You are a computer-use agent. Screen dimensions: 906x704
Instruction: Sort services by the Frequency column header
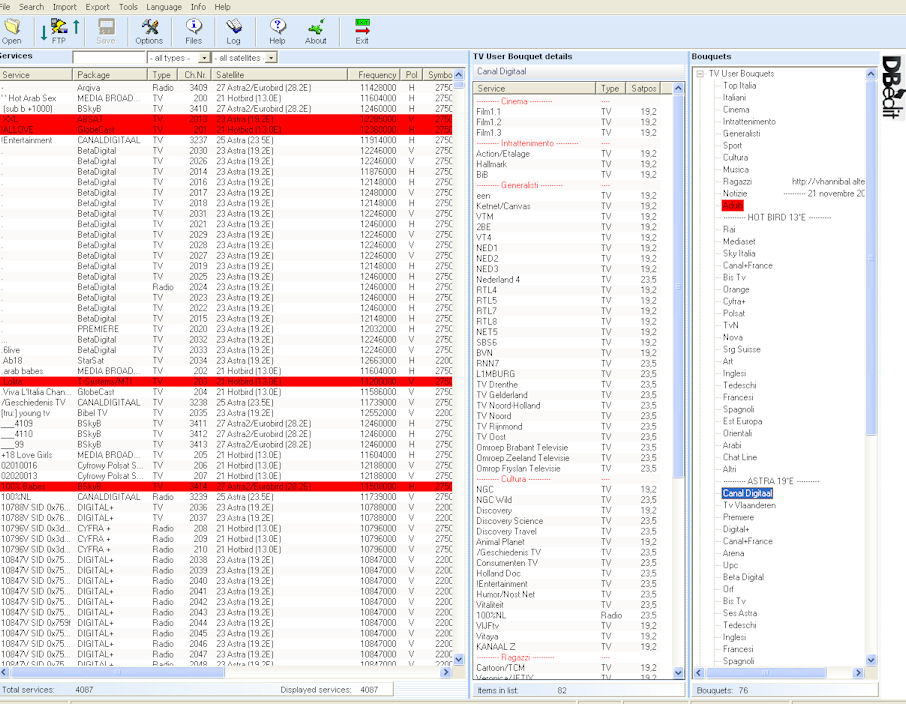[x=374, y=75]
